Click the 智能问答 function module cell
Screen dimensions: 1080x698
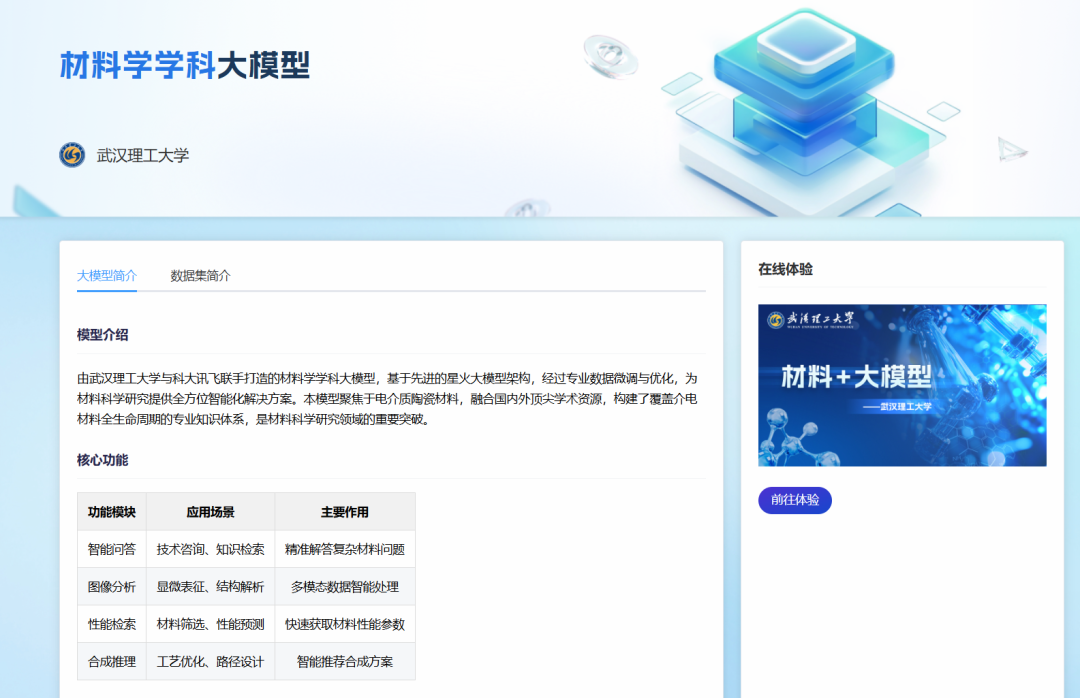112,548
